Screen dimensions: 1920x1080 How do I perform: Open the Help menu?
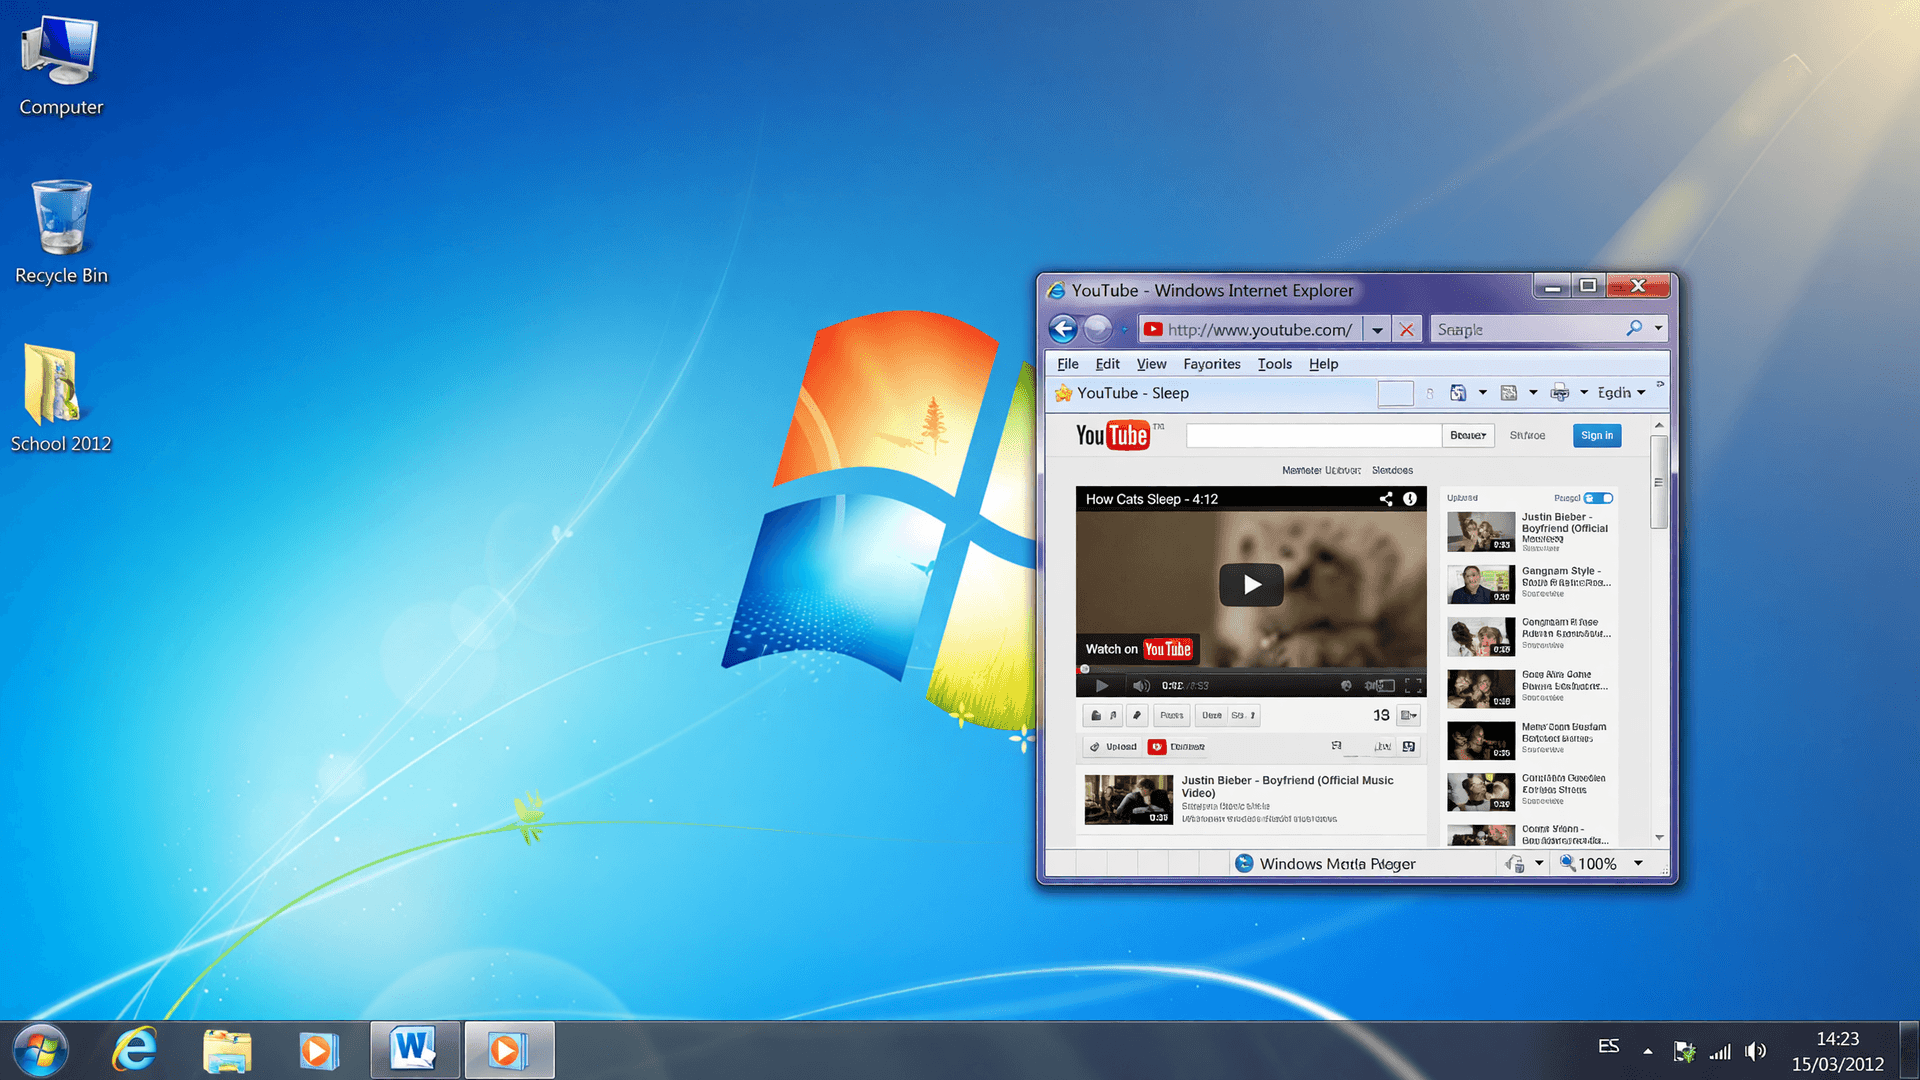tap(1323, 364)
